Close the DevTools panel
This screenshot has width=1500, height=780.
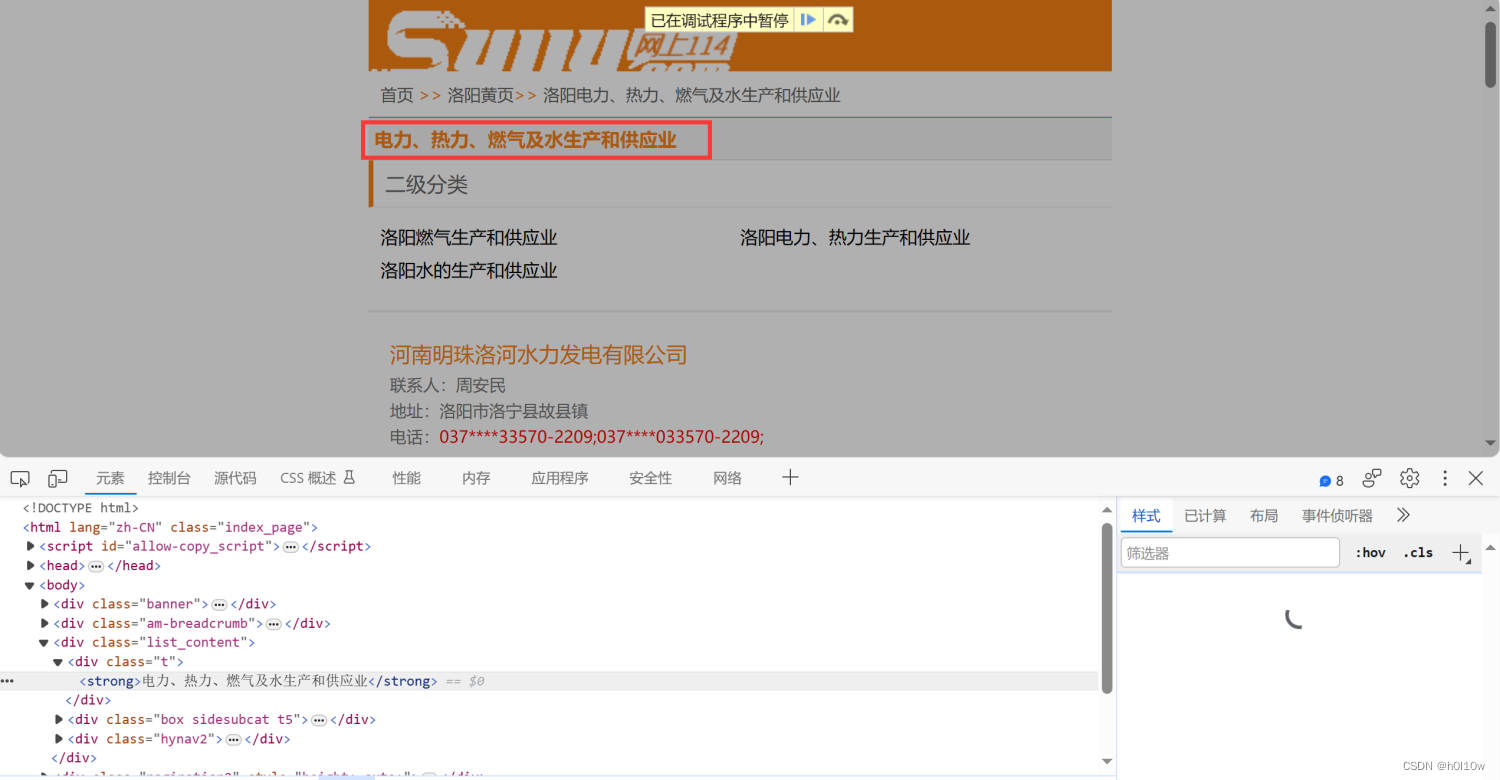(x=1476, y=478)
